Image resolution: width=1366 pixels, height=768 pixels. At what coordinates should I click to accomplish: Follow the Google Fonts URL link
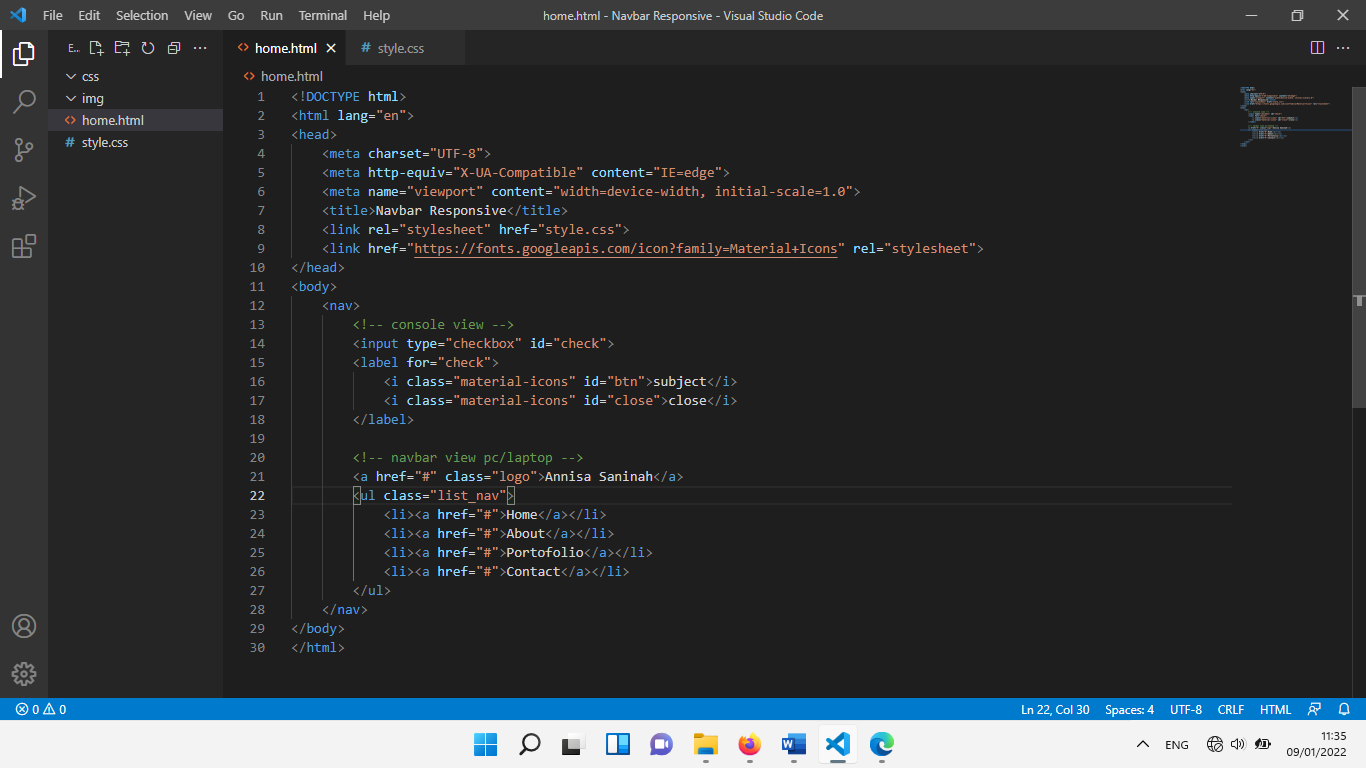(625, 248)
